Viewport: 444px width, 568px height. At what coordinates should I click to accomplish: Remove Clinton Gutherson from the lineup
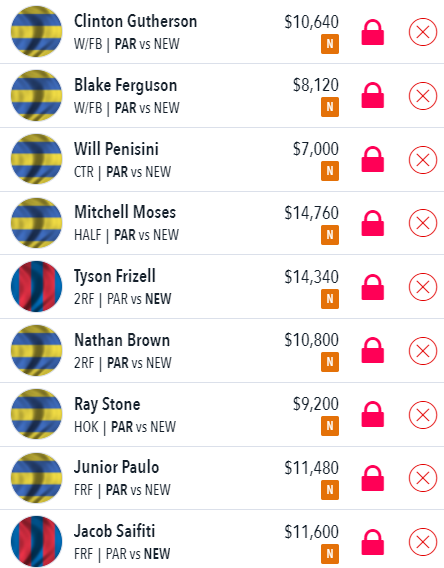423,32
